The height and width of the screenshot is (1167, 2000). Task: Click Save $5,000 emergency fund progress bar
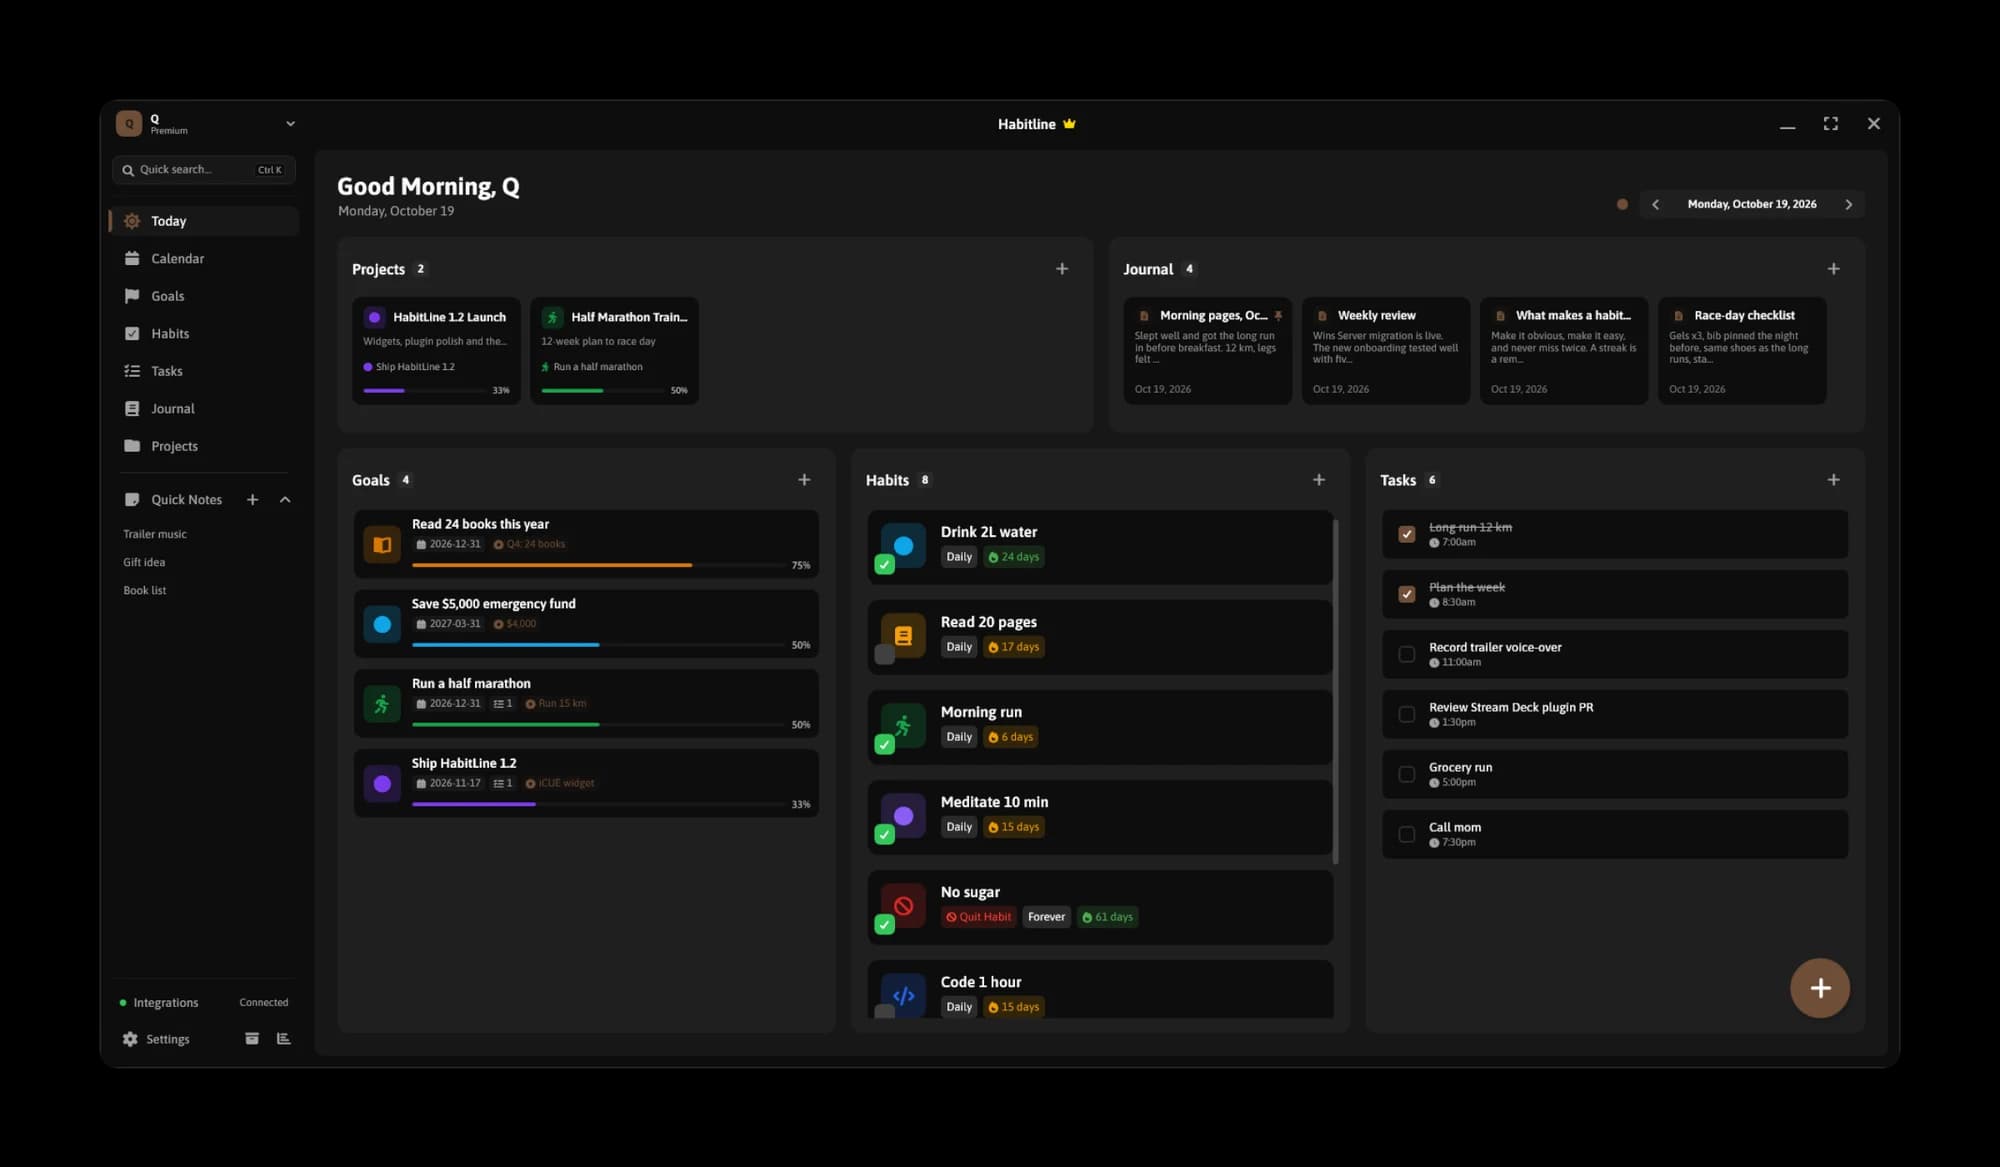(x=598, y=645)
